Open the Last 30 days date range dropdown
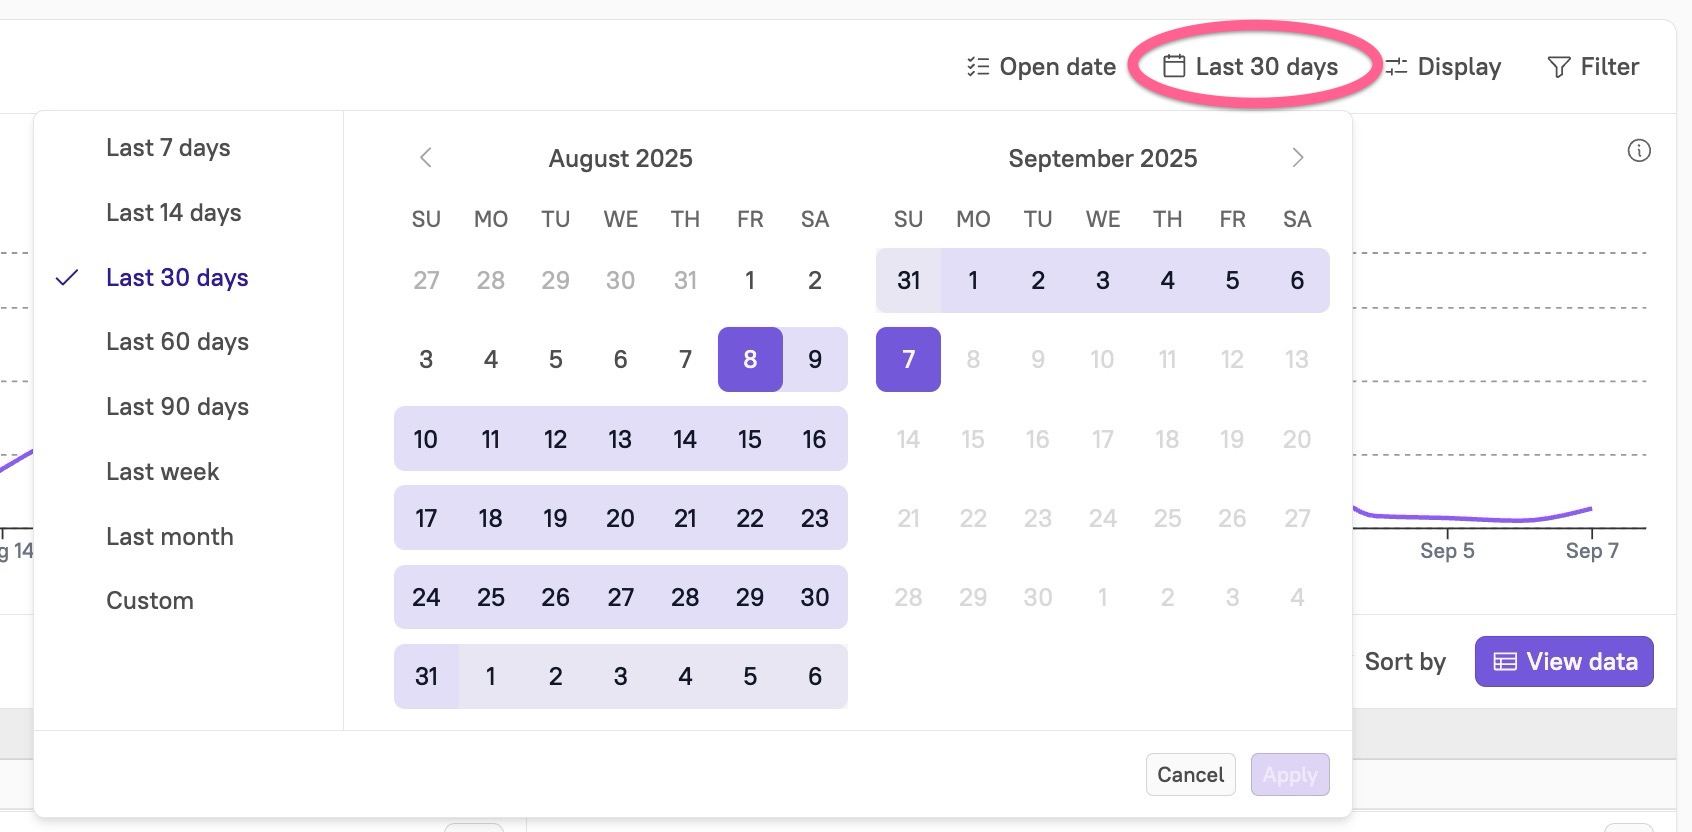The width and height of the screenshot is (1692, 832). pyautogui.click(x=1253, y=66)
